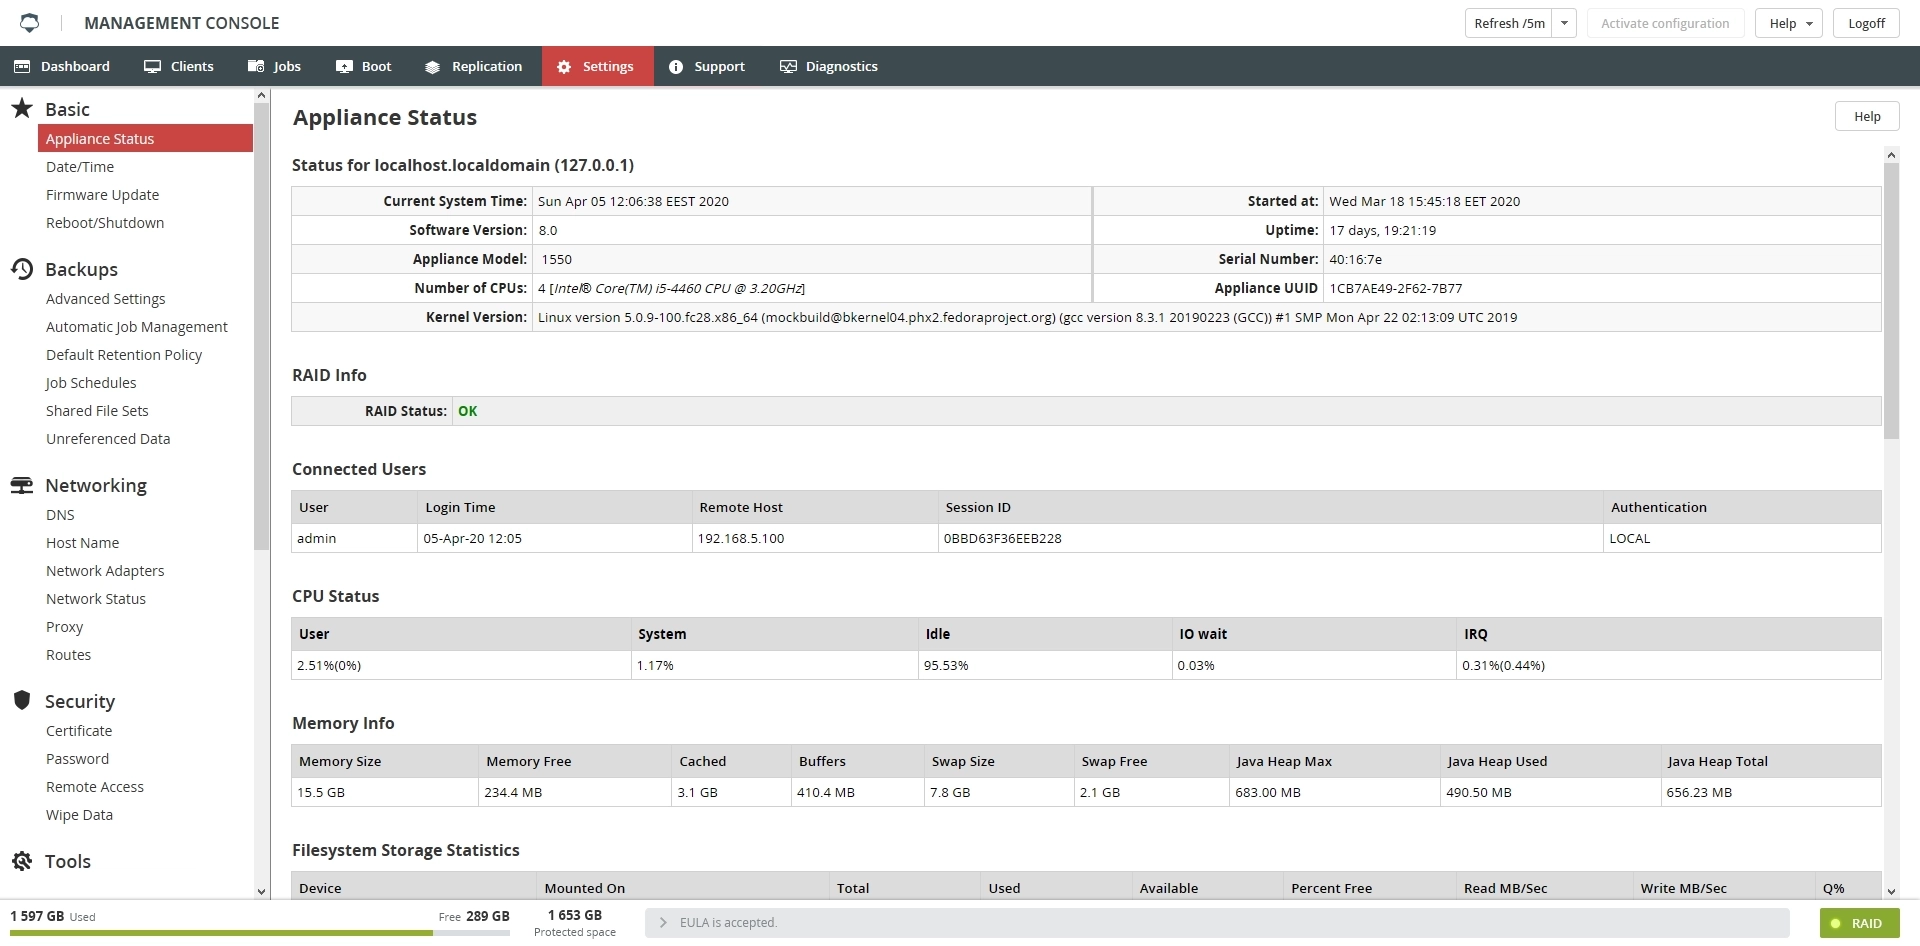Click the Boot tab icon
The width and height of the screenshot is (1920, 946).
coord(344,66)
